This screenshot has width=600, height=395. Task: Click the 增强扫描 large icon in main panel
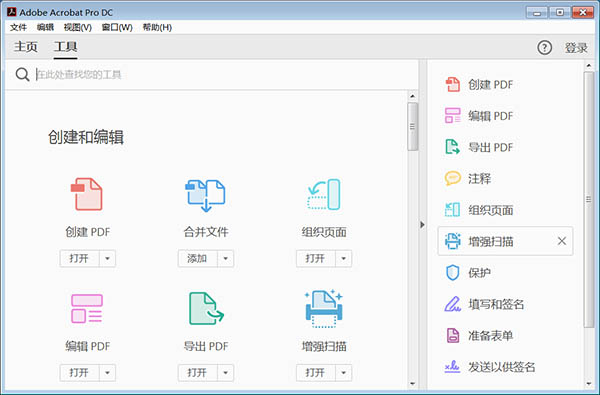tap(324, 308)
